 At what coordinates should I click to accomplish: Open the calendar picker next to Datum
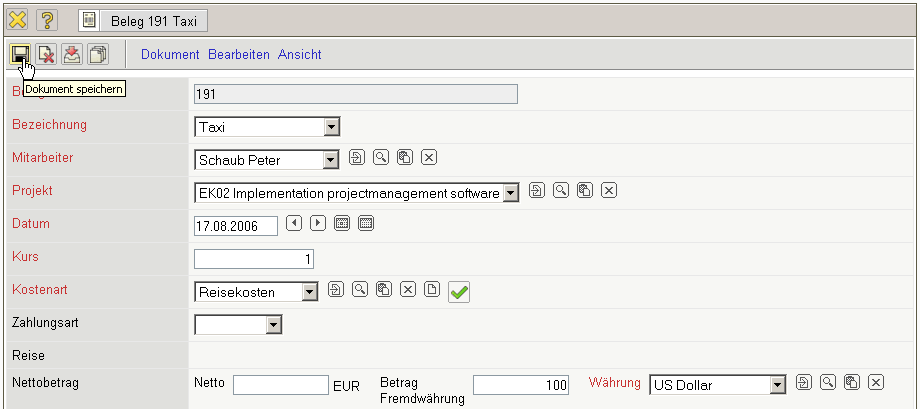(366, 223)
